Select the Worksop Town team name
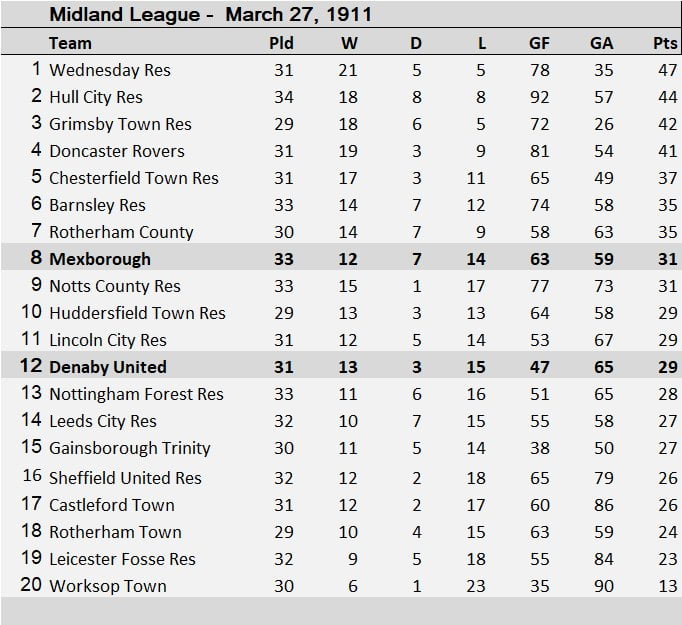Image resolution: width=682 pixels, height=625 pixels. click(x=107, y=586)
